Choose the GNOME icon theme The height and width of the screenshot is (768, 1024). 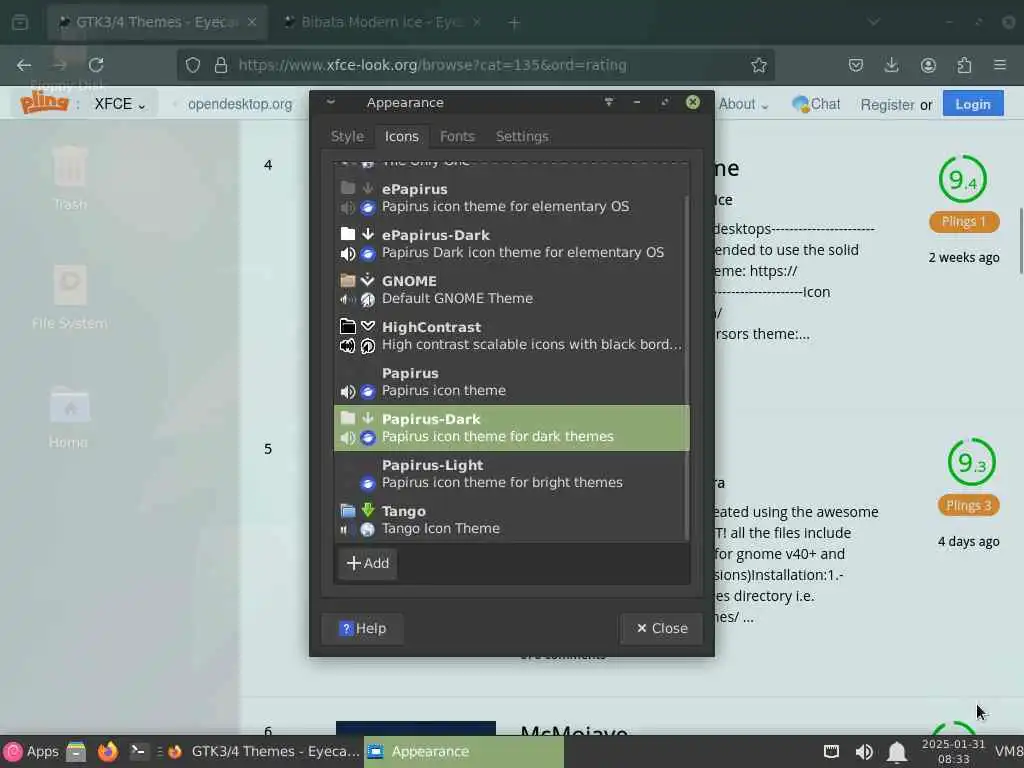click(x=511, y=289)
